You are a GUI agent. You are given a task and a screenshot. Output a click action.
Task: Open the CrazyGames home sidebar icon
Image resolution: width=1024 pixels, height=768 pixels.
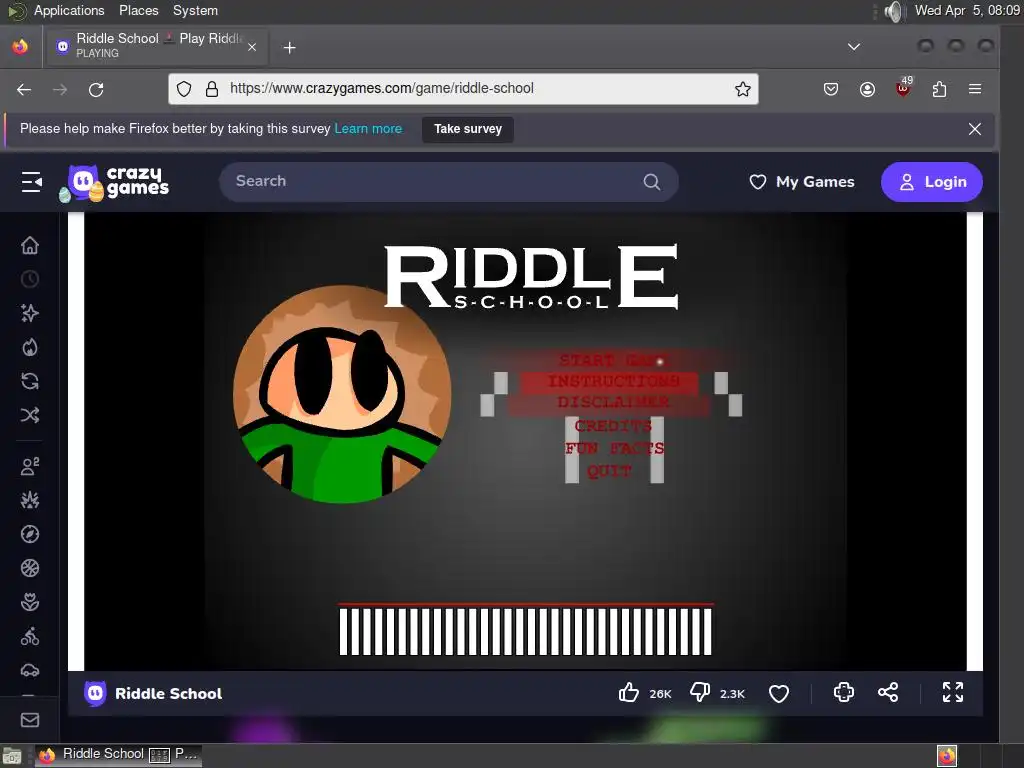pos(30,246)
